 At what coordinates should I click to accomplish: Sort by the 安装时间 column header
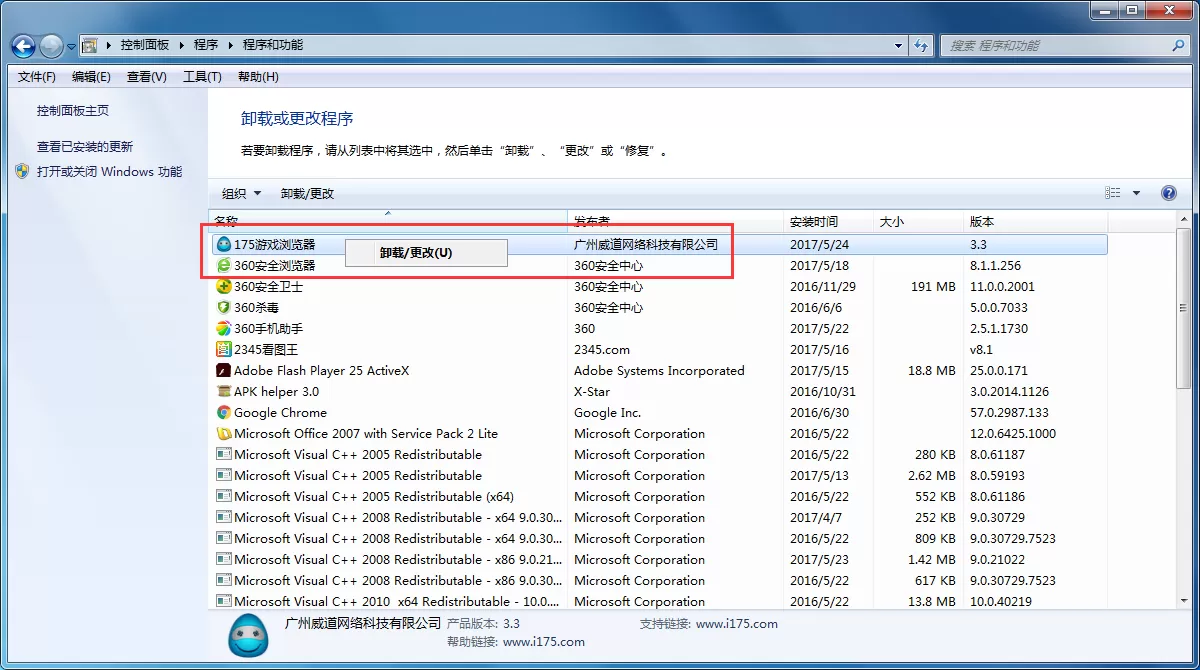point(829,221)
